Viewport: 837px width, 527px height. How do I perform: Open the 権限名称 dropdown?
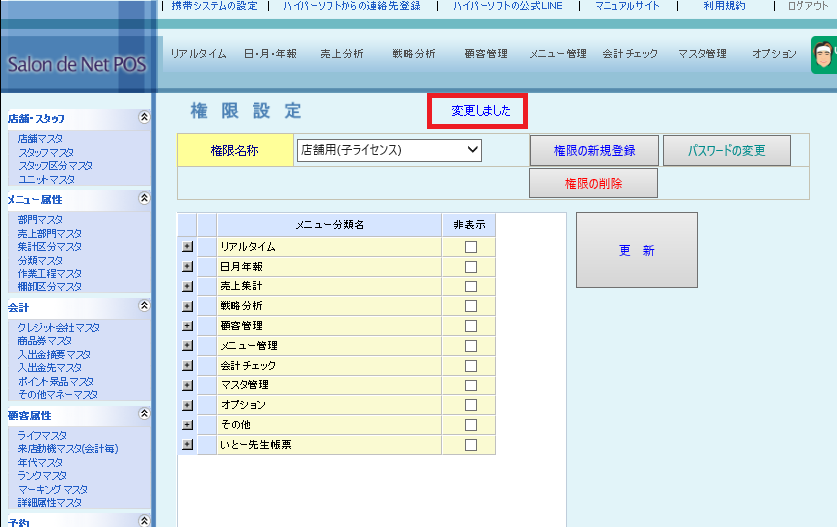point(389,150)
